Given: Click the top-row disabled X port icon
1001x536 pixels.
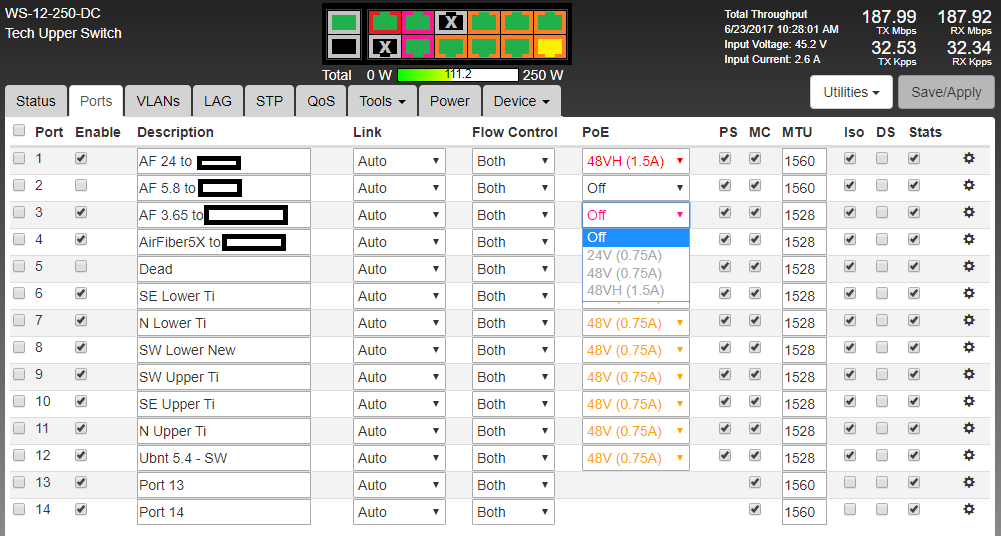Looking at the screenshot, I should pyautogui.click(x=451, y=21).
